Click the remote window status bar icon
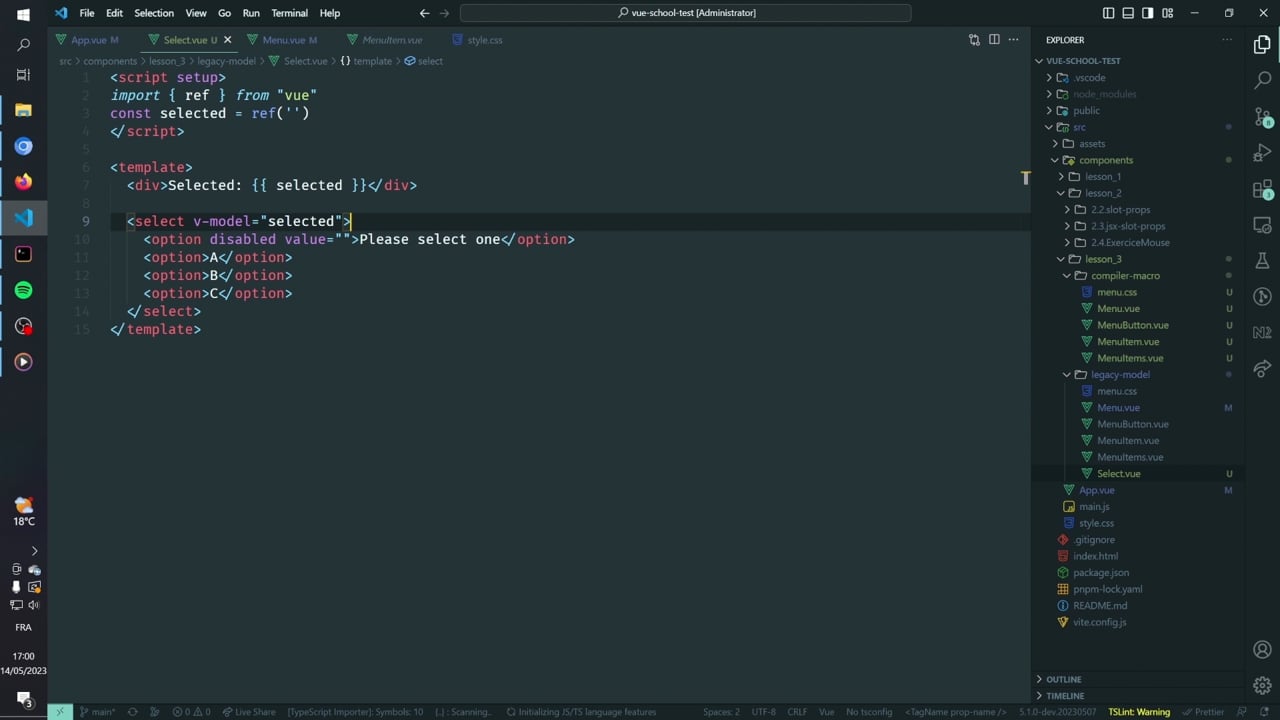The image size is (1280, 720). tap(59, 712)
